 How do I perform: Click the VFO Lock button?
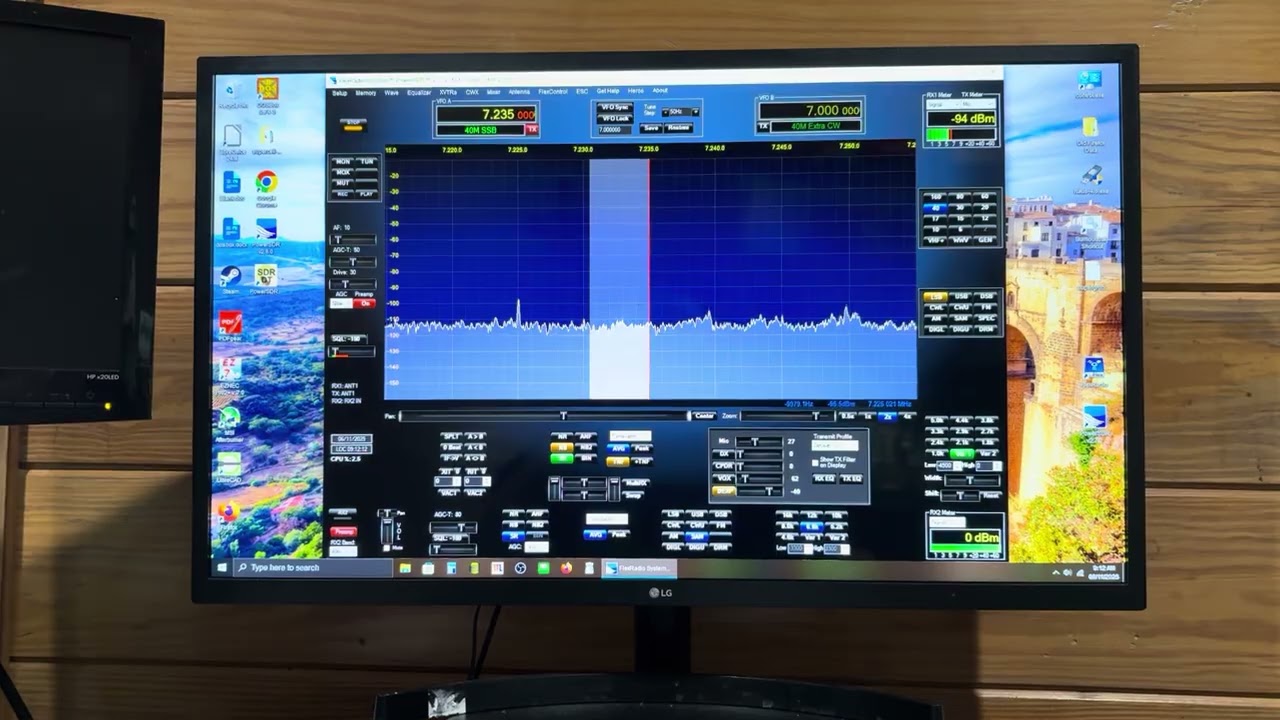pos(615,118)
